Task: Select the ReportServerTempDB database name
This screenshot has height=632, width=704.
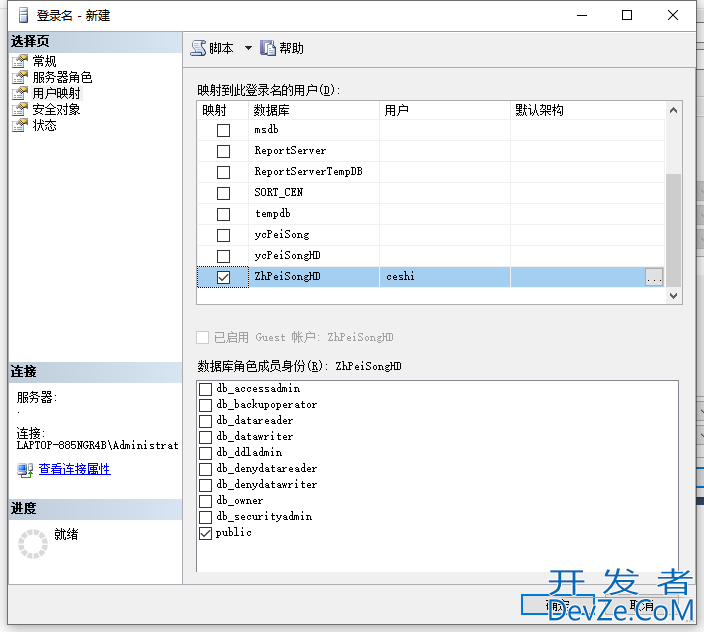Action: tap(308, 171)
